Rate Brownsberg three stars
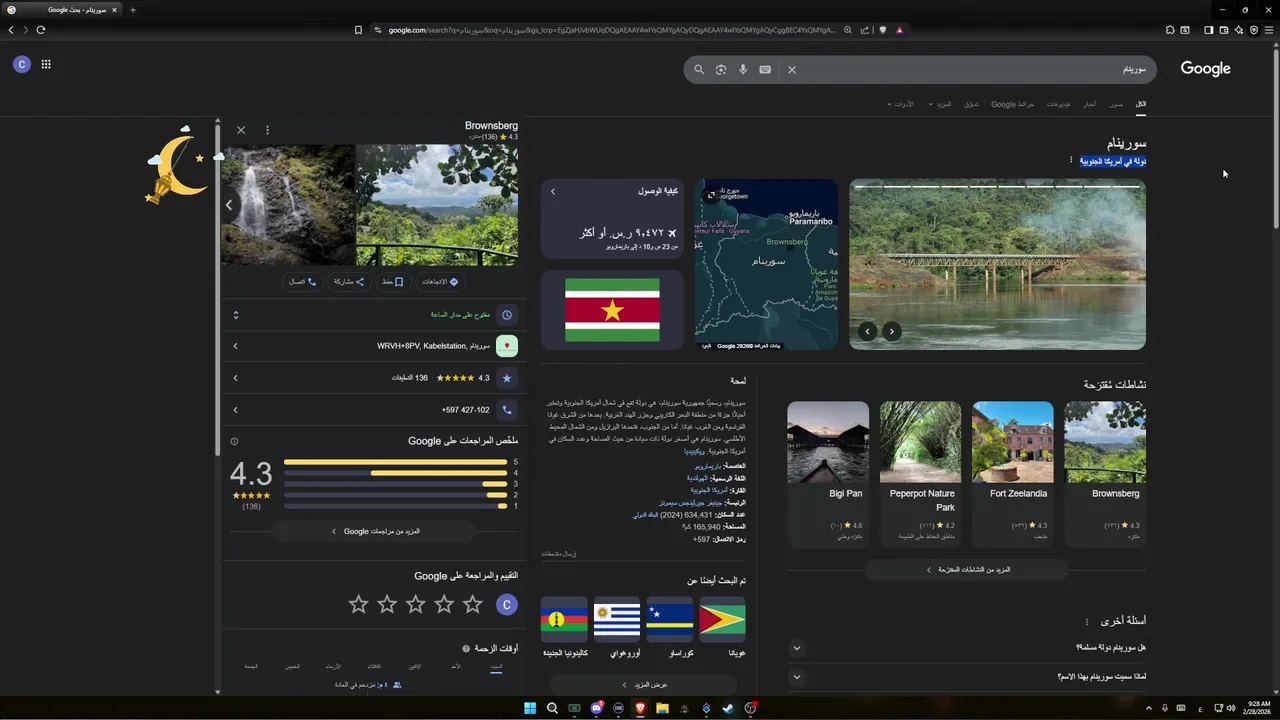Screen dimensions: 1280x720 click(x=416, y=604)
